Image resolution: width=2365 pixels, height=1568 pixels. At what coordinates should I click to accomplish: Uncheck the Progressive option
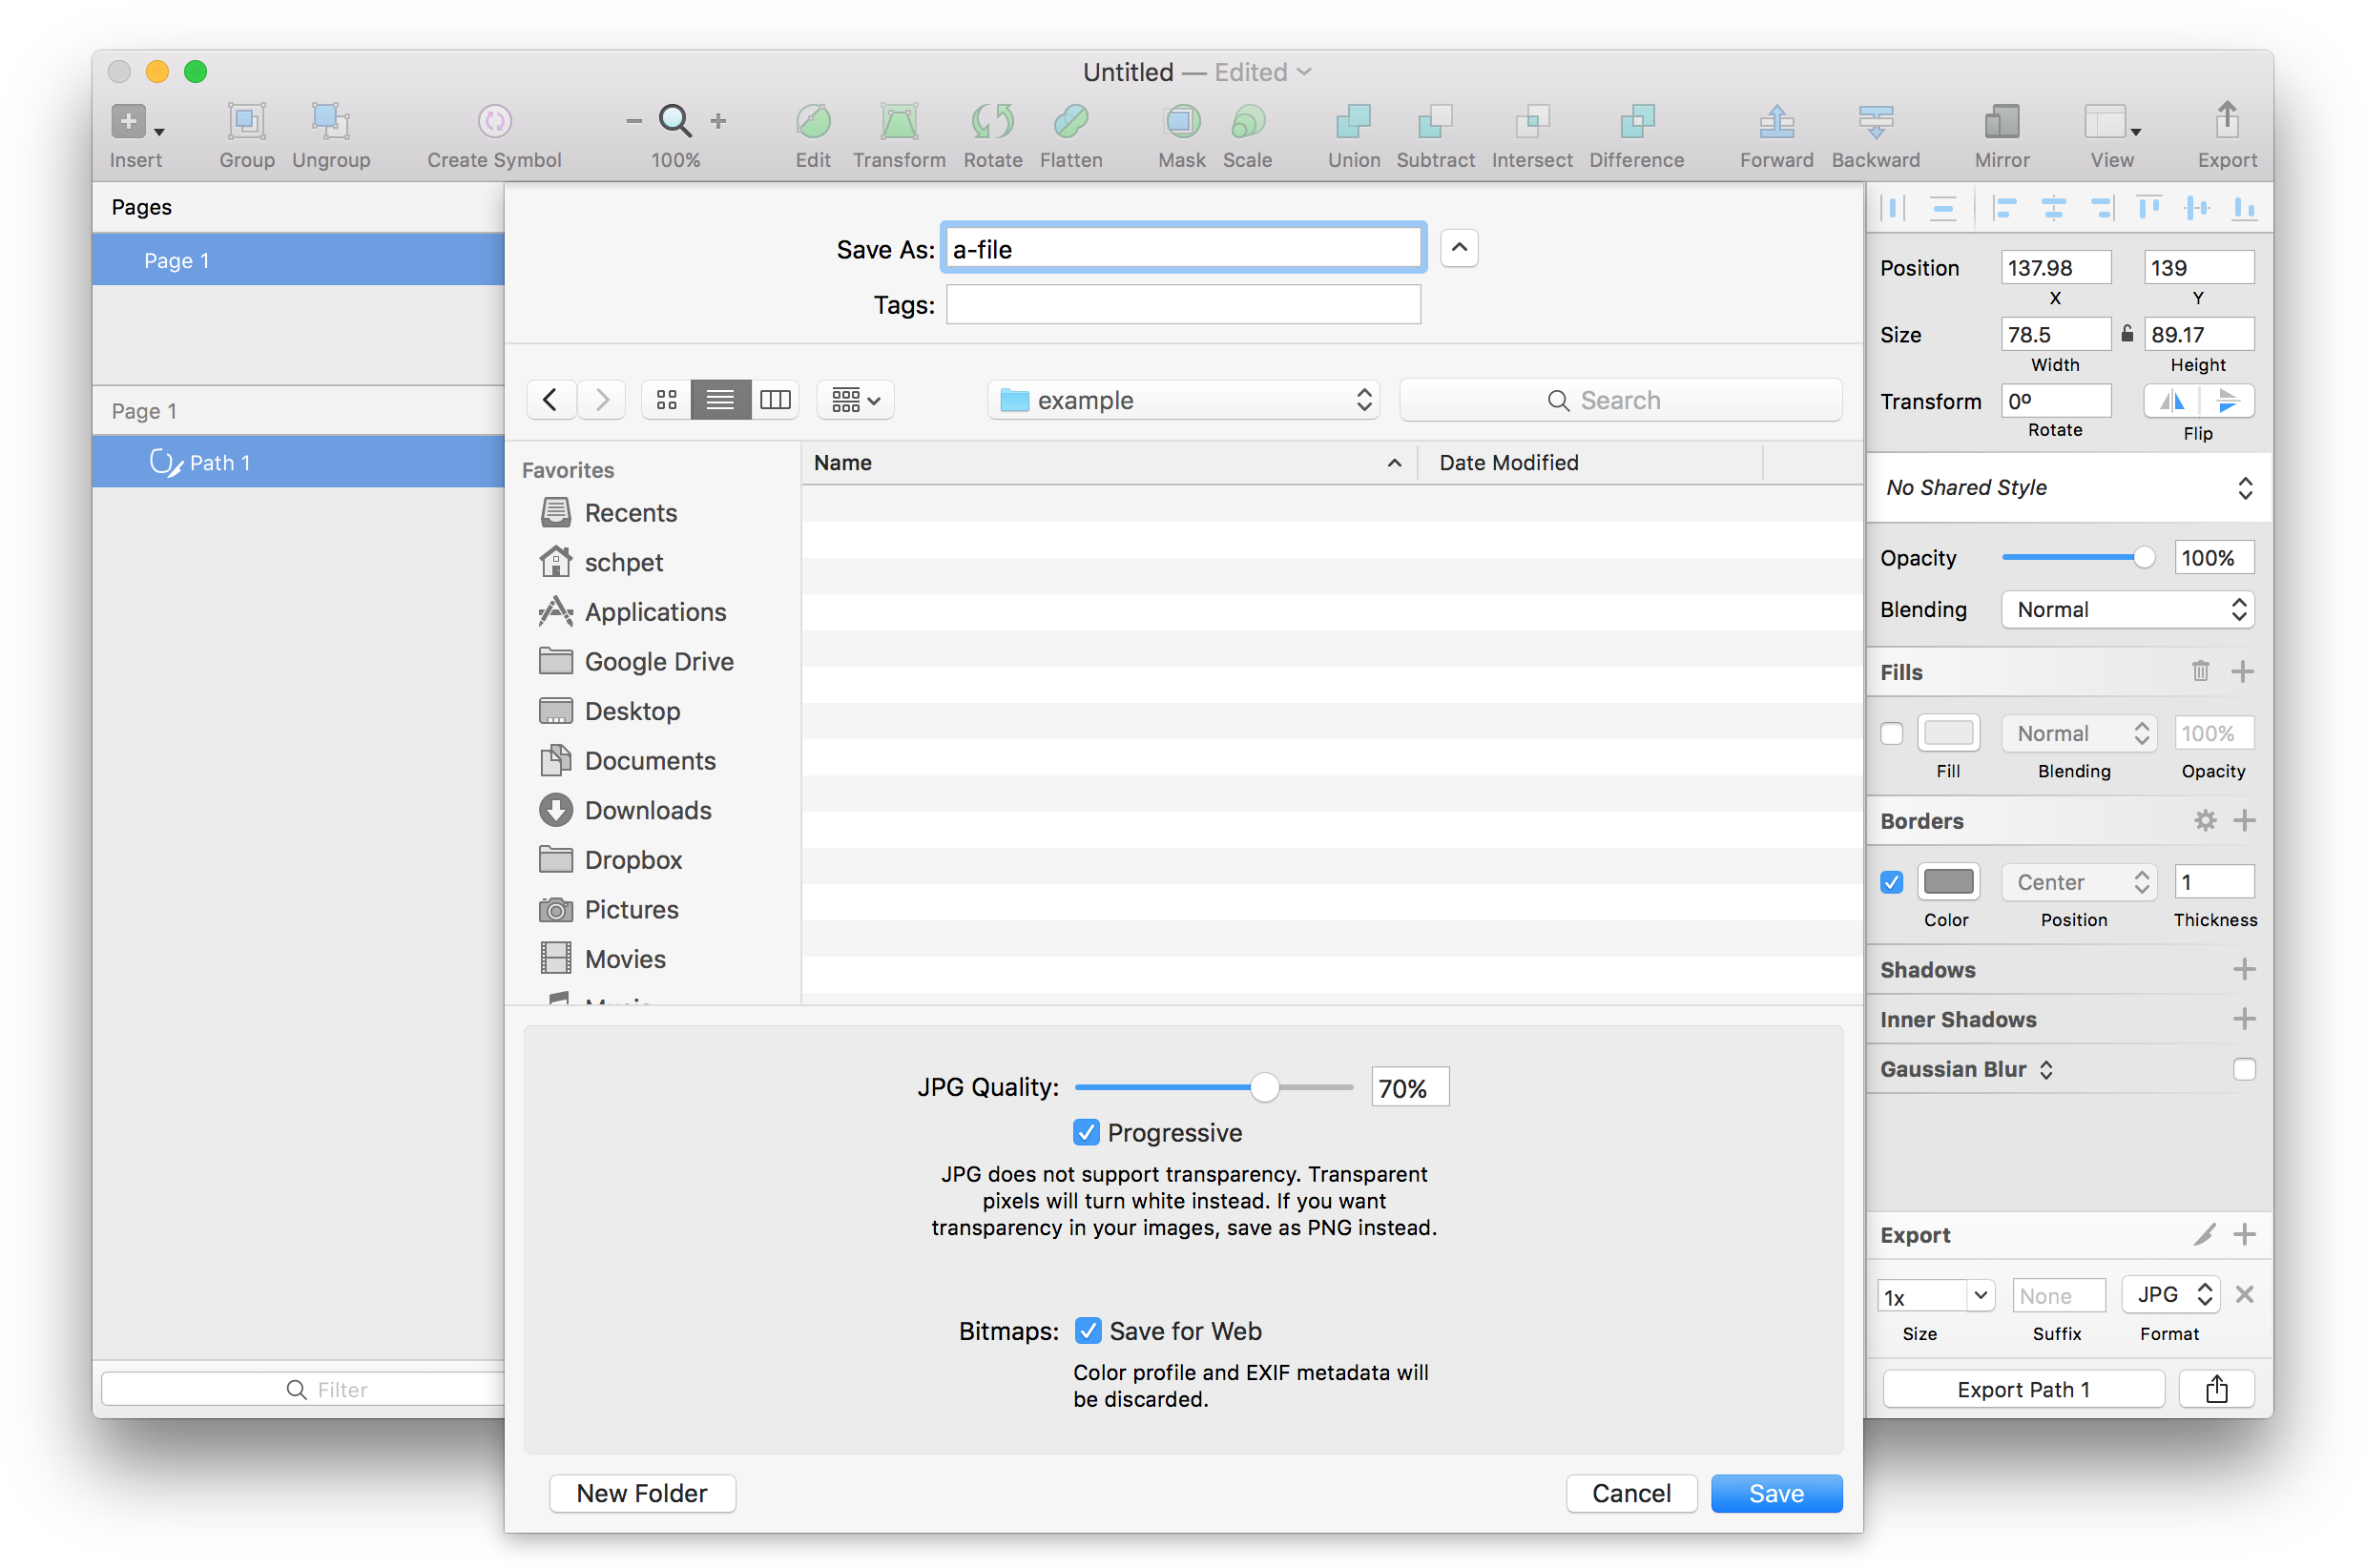pyautogui.click(x=1087, y=1131)
